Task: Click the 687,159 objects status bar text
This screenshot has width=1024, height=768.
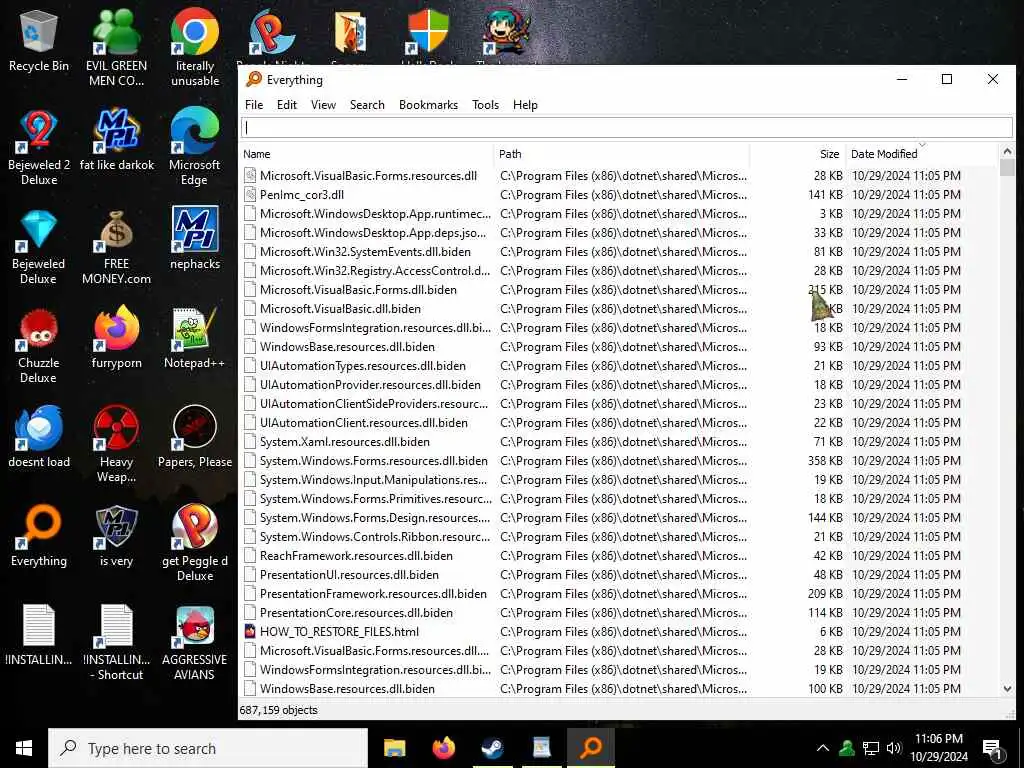Action: tap(278, 710)
